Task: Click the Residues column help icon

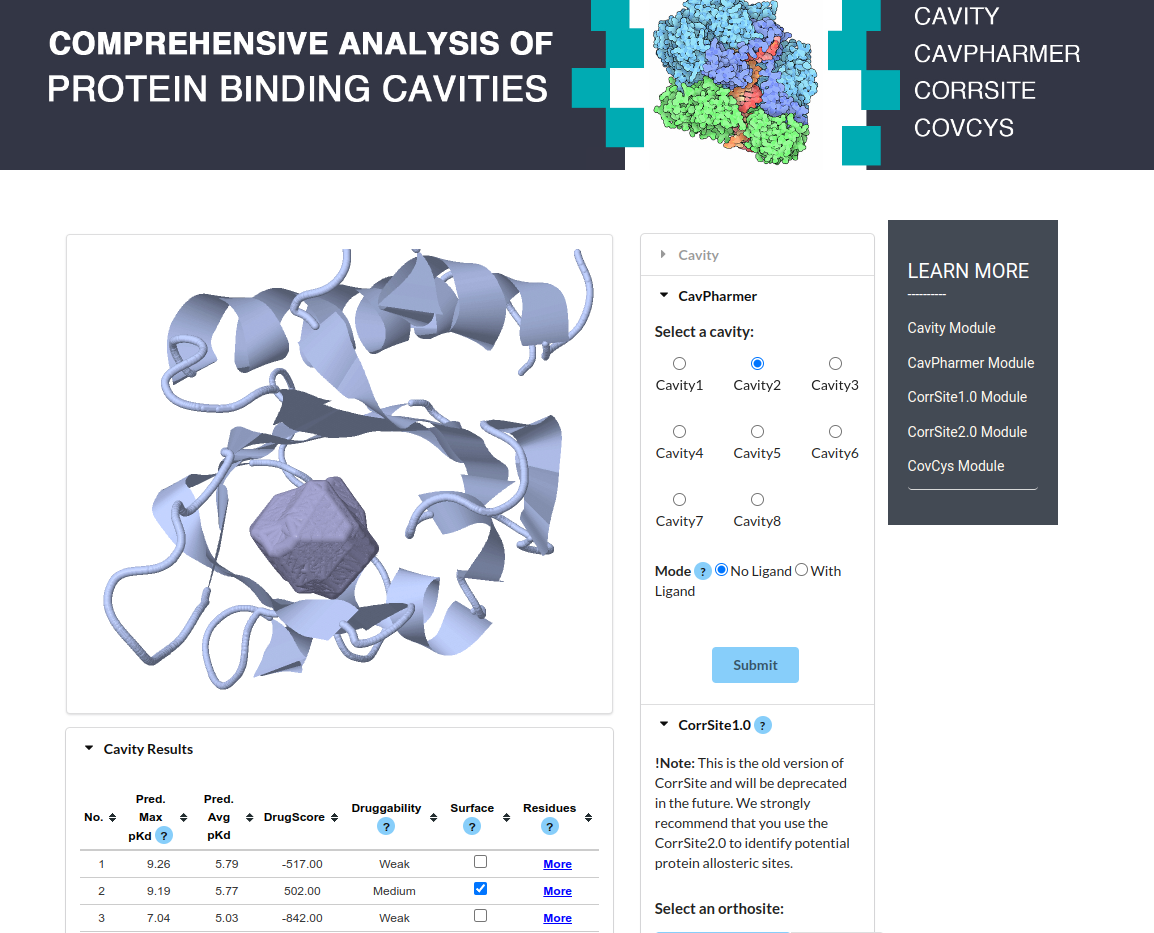Action: coord(549,826)
